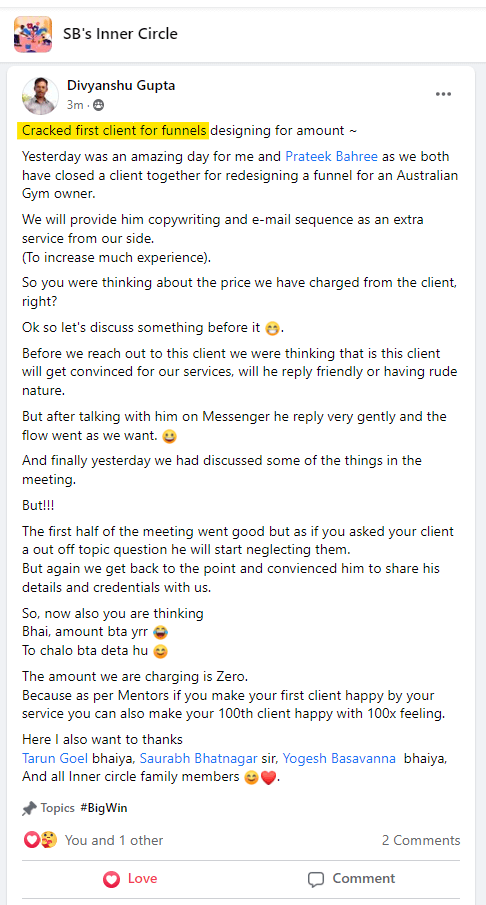View the care reaction emoji icon
The width and height of the screenshot is (486, 905).
click(49, 840)
